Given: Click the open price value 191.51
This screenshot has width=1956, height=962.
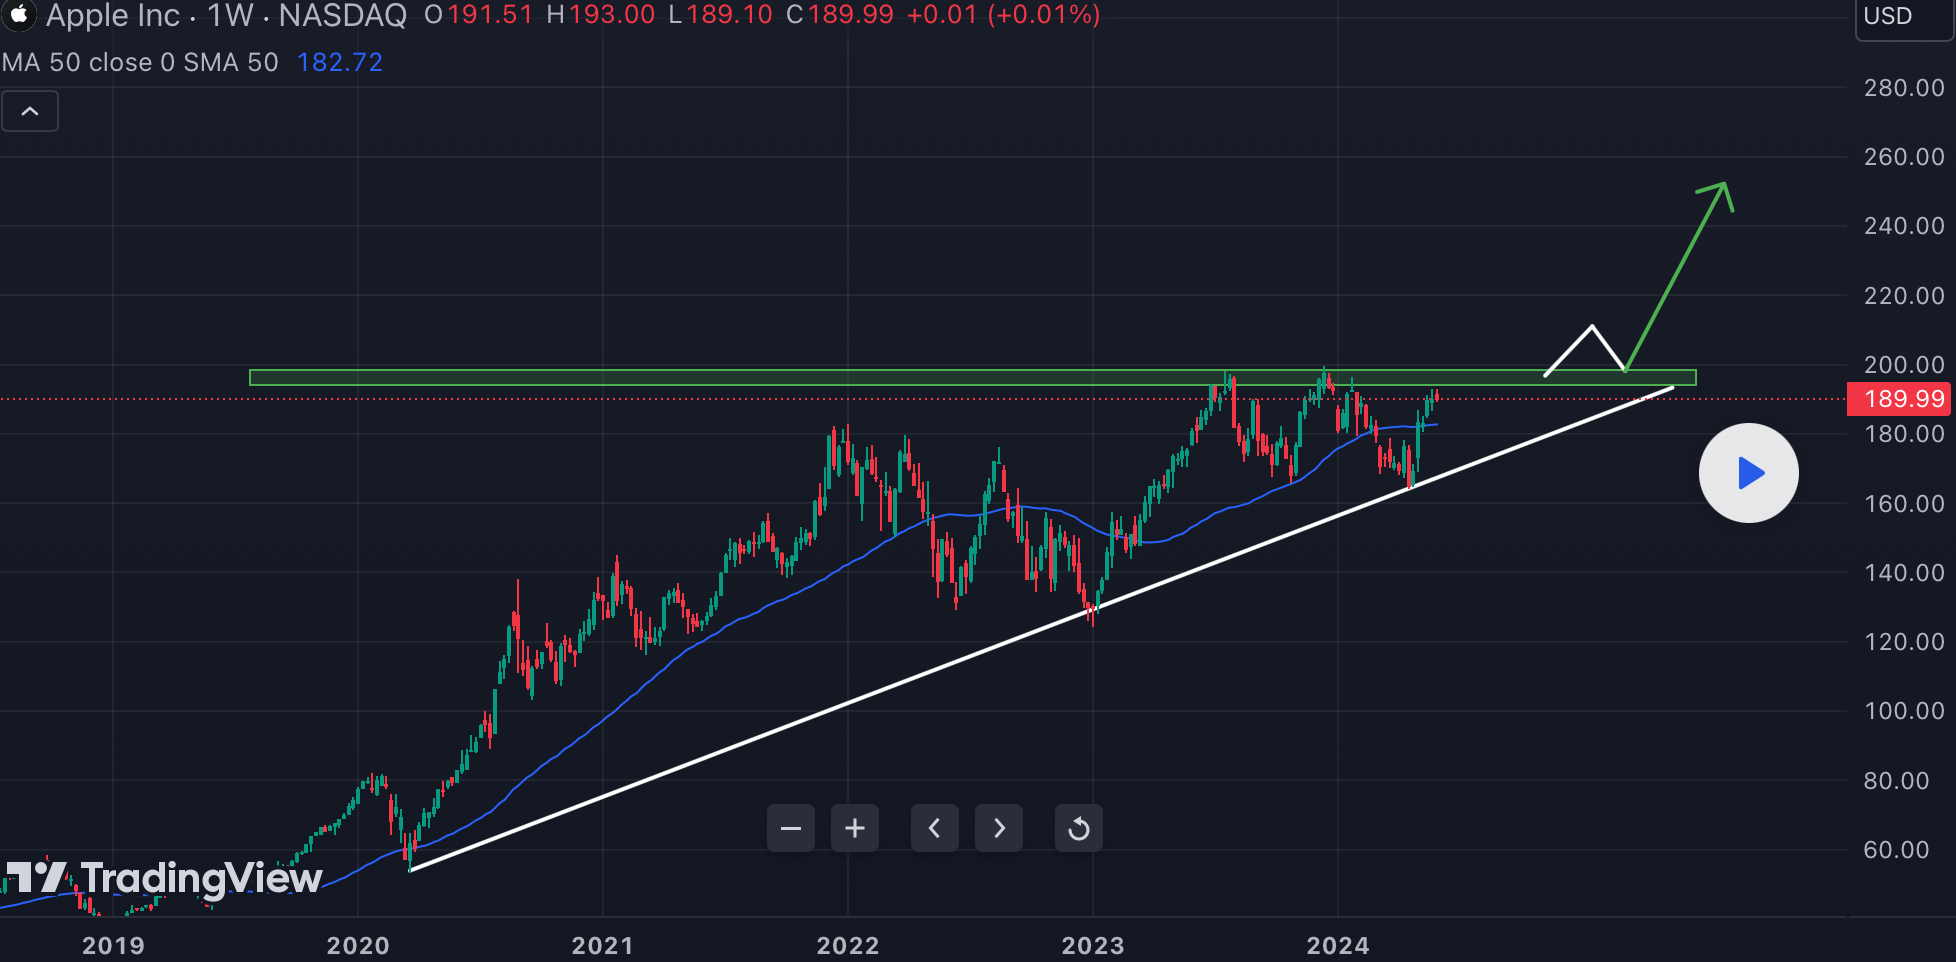Looking at the screenshot, I should click(x=490, y=15).
